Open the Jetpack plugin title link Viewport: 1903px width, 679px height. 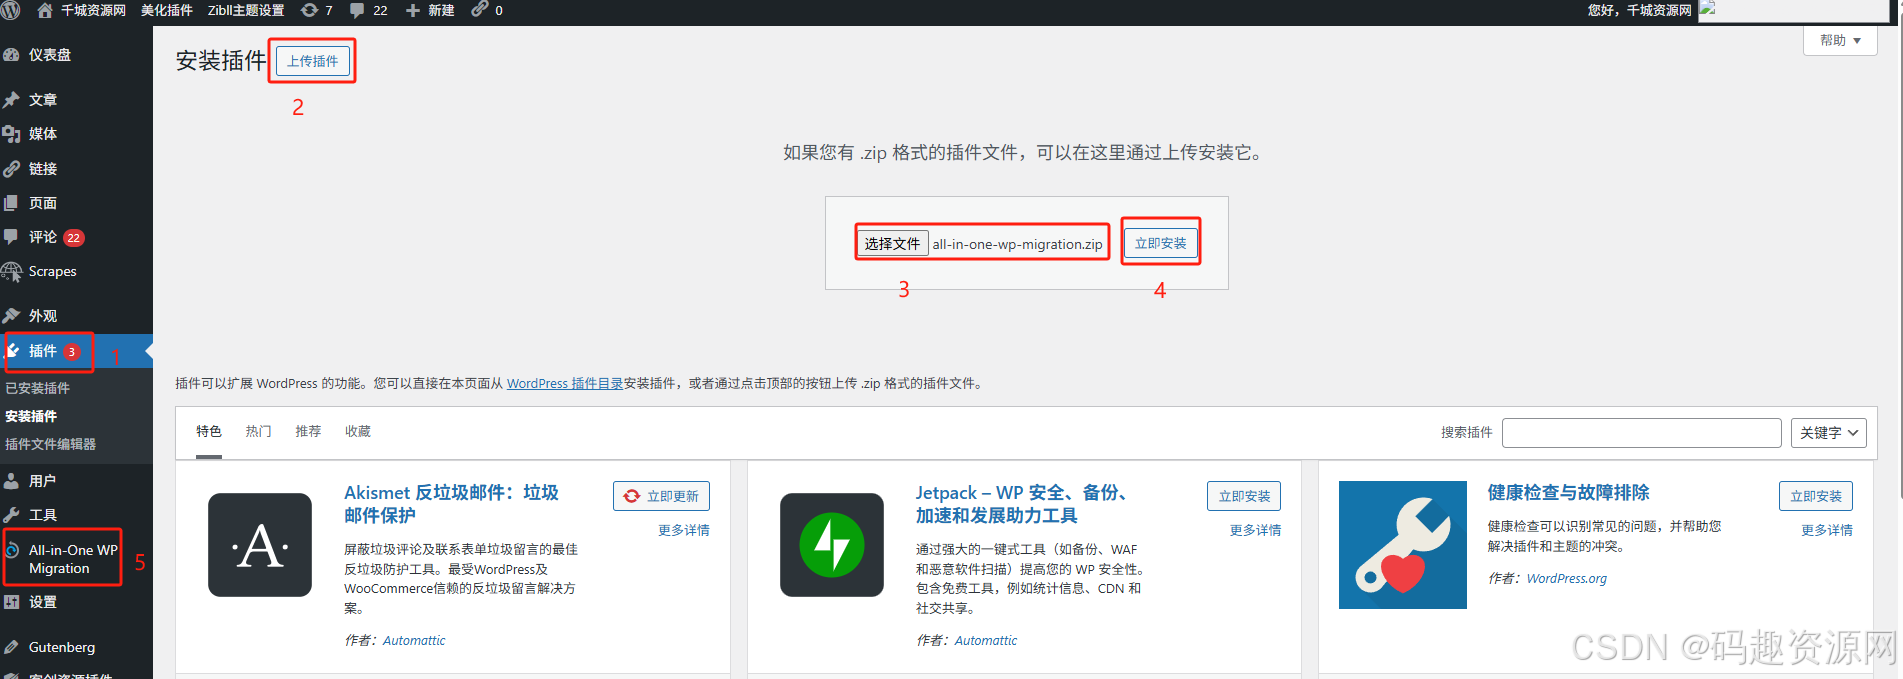click(x=1021, y=504)
